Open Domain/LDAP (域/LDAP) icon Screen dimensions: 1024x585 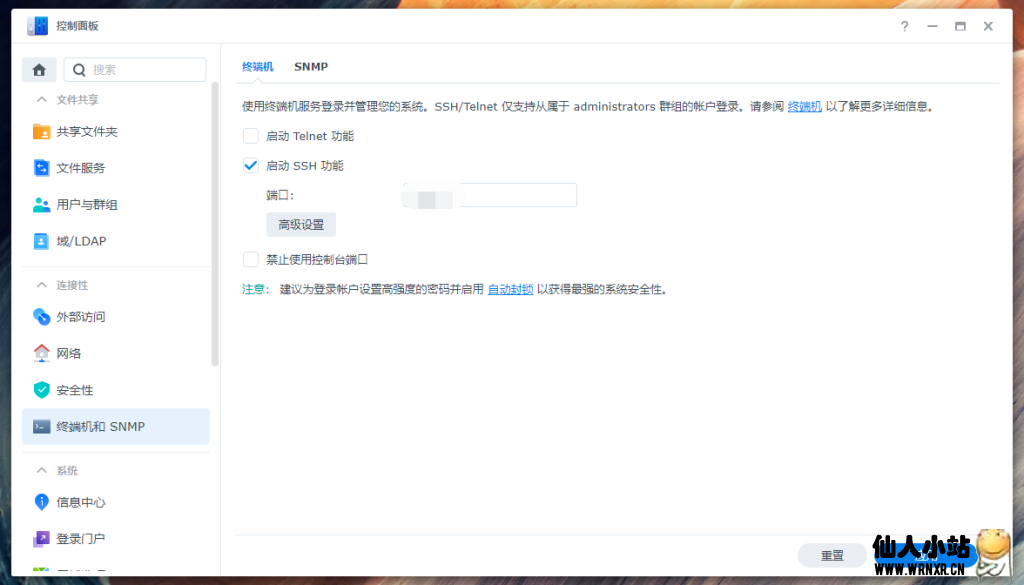pyautogui.click(x=41, y=241)
